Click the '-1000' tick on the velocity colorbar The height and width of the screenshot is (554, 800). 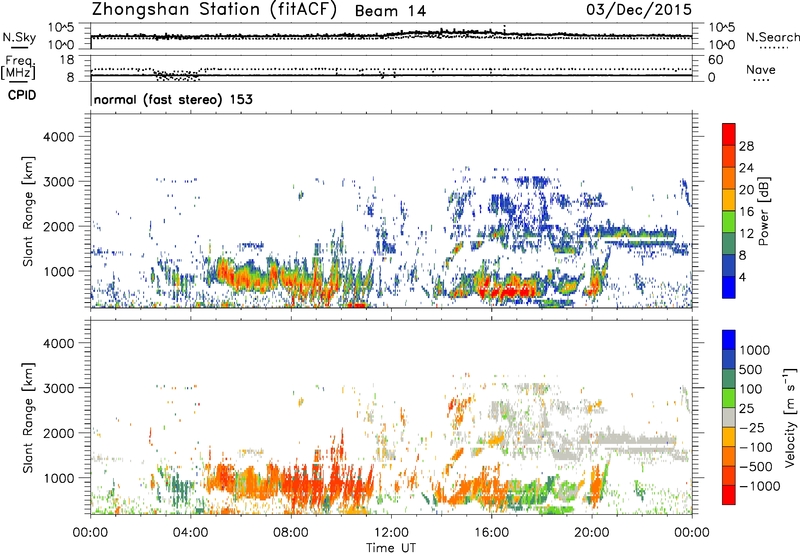pyautogui.click(x=759, y=486)
